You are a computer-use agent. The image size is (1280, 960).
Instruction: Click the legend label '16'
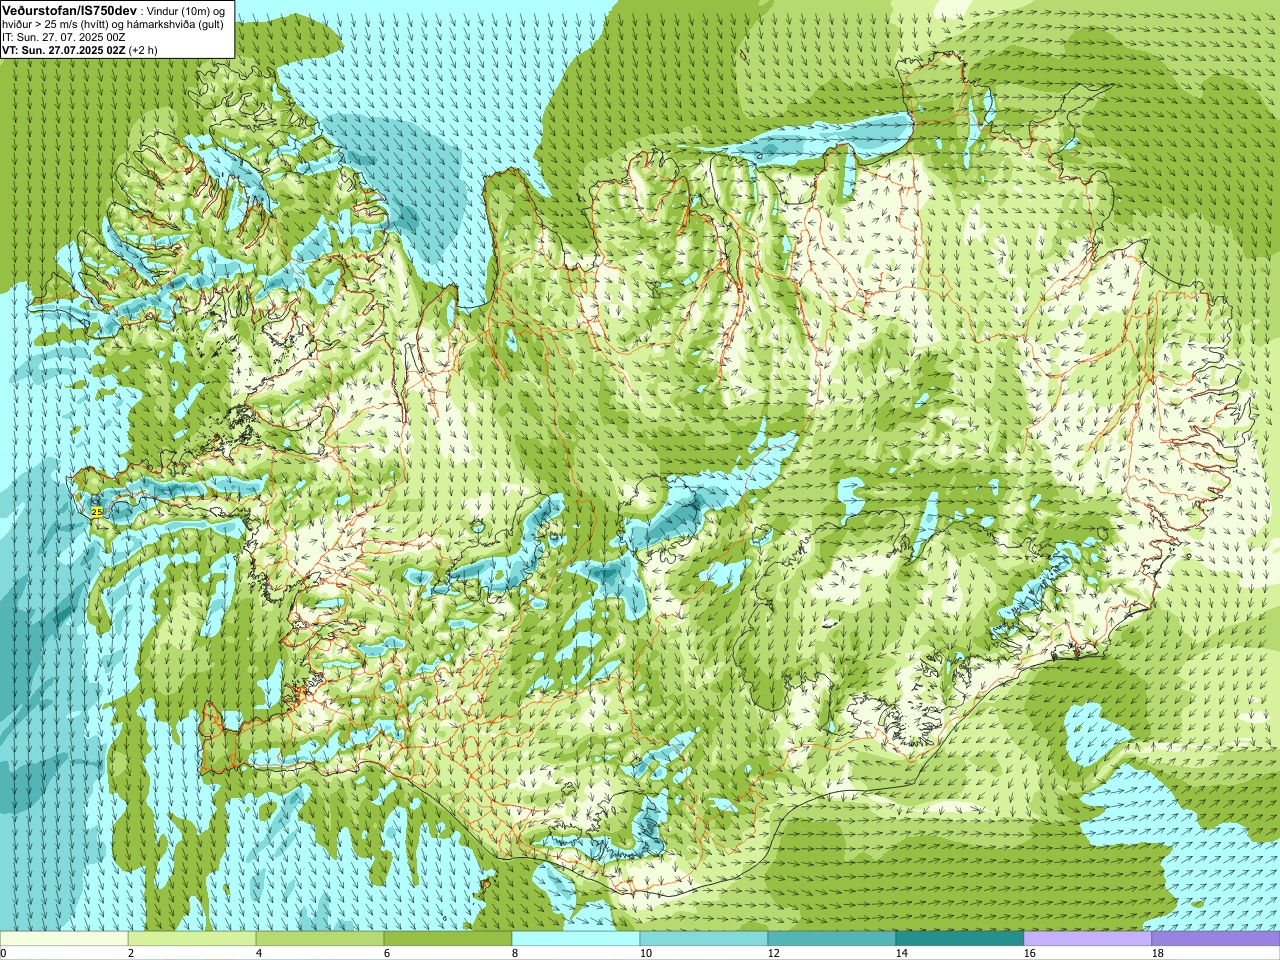[1028, 953]
